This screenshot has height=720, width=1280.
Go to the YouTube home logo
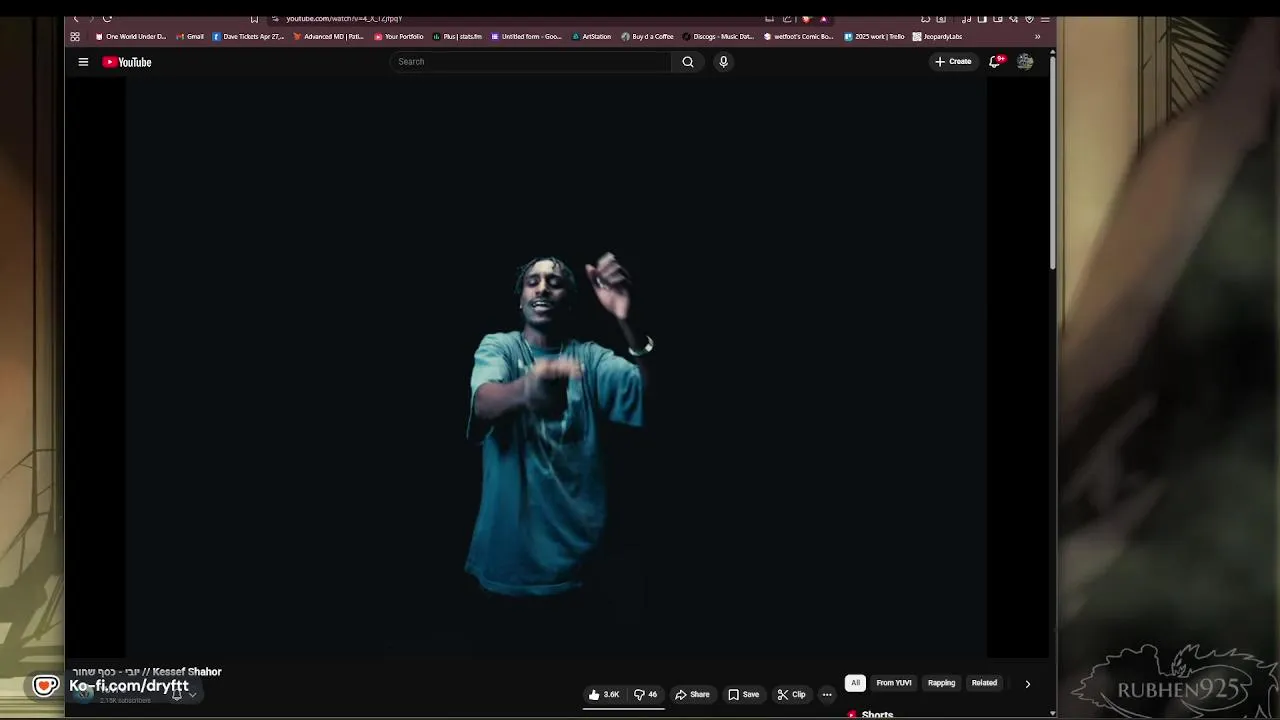click(127, 62)
